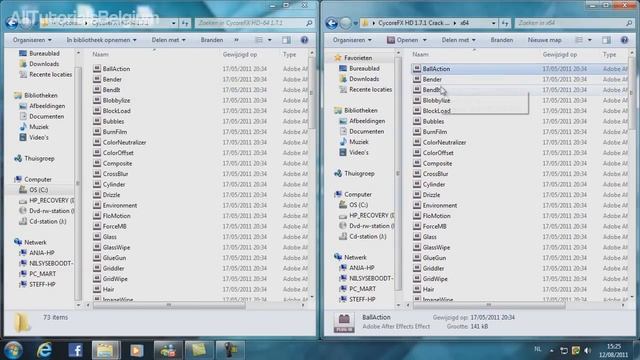Click horizontal scrollbar in the right window
This screenshot has width=640, height=360.
pyautogui.click(x=489, y=305)
